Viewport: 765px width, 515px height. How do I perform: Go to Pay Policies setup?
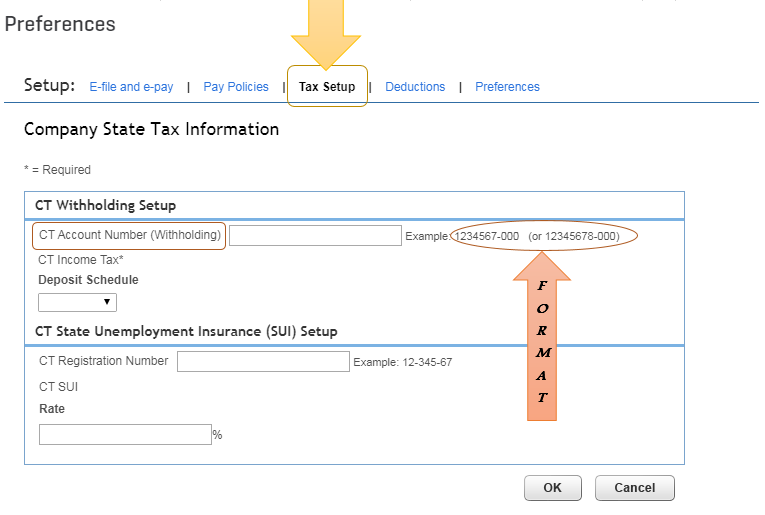coord(236,87)
